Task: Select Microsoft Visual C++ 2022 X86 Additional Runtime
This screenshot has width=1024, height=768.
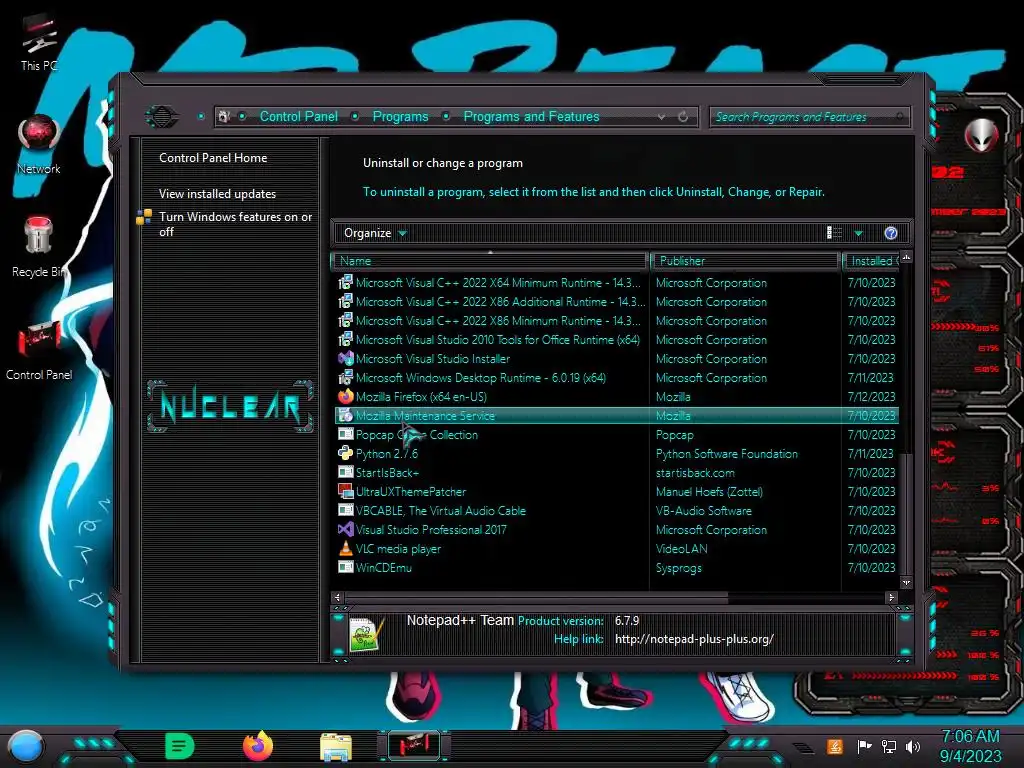Action: [x=616, y=302]
